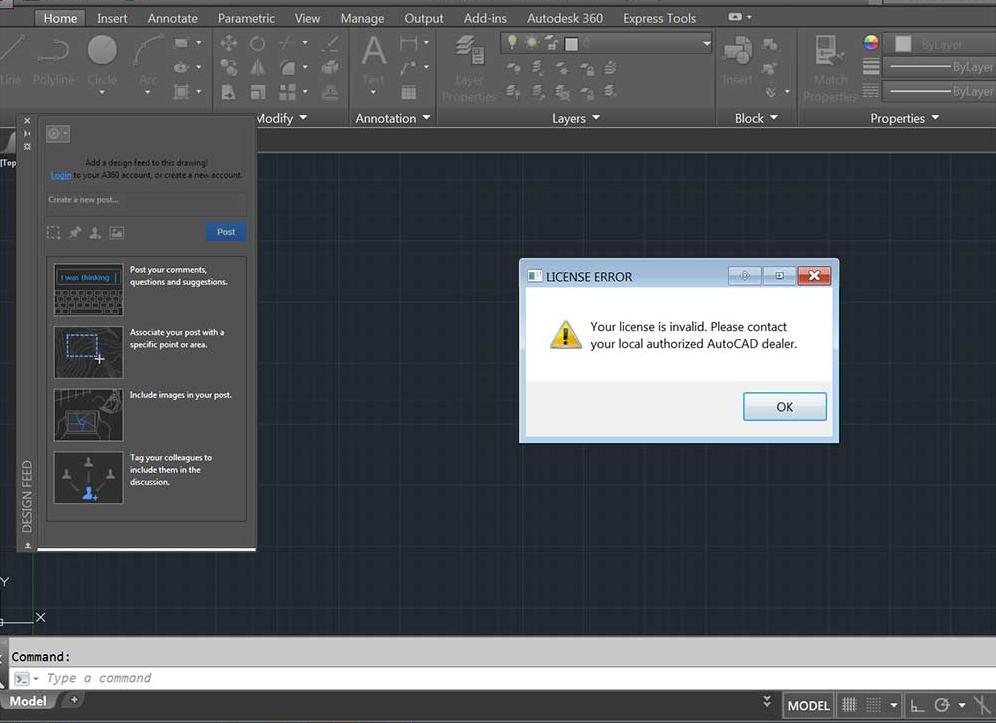Click the Move tool in Modify panel
The width and height of the screenshot is (996, 723).
(x=229, y=43)
